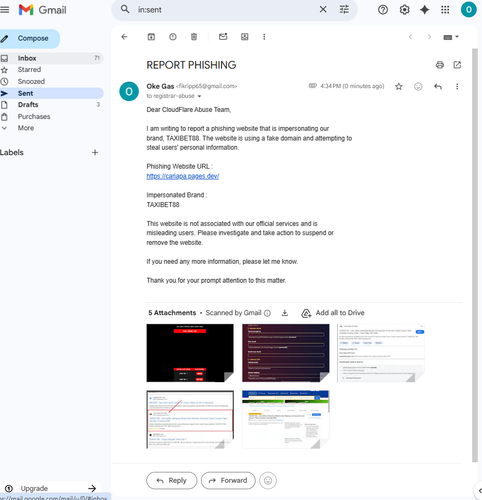Viewport: 482px width, 500px height.
Task: Print all with the printer icon
Action: point(440,65)
